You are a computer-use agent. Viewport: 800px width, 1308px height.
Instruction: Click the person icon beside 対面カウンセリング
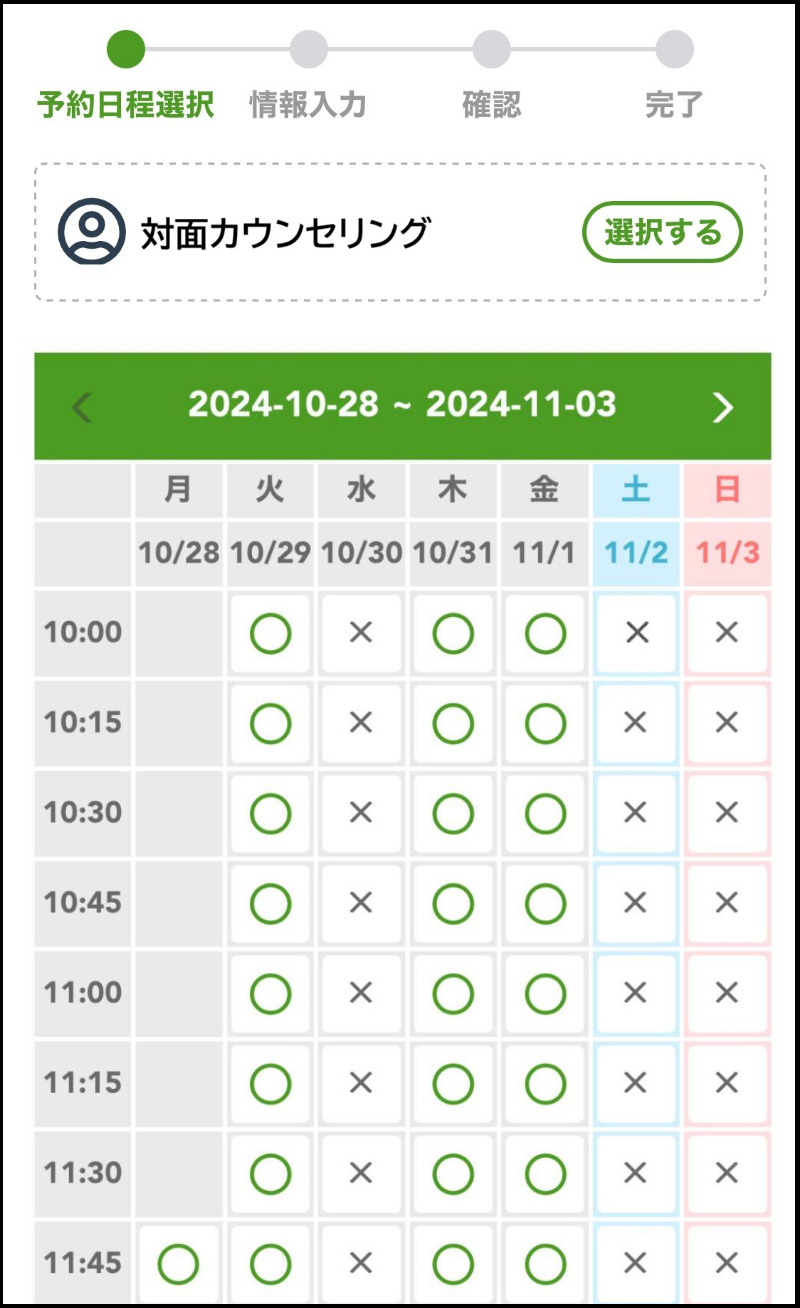click(91, 232)
